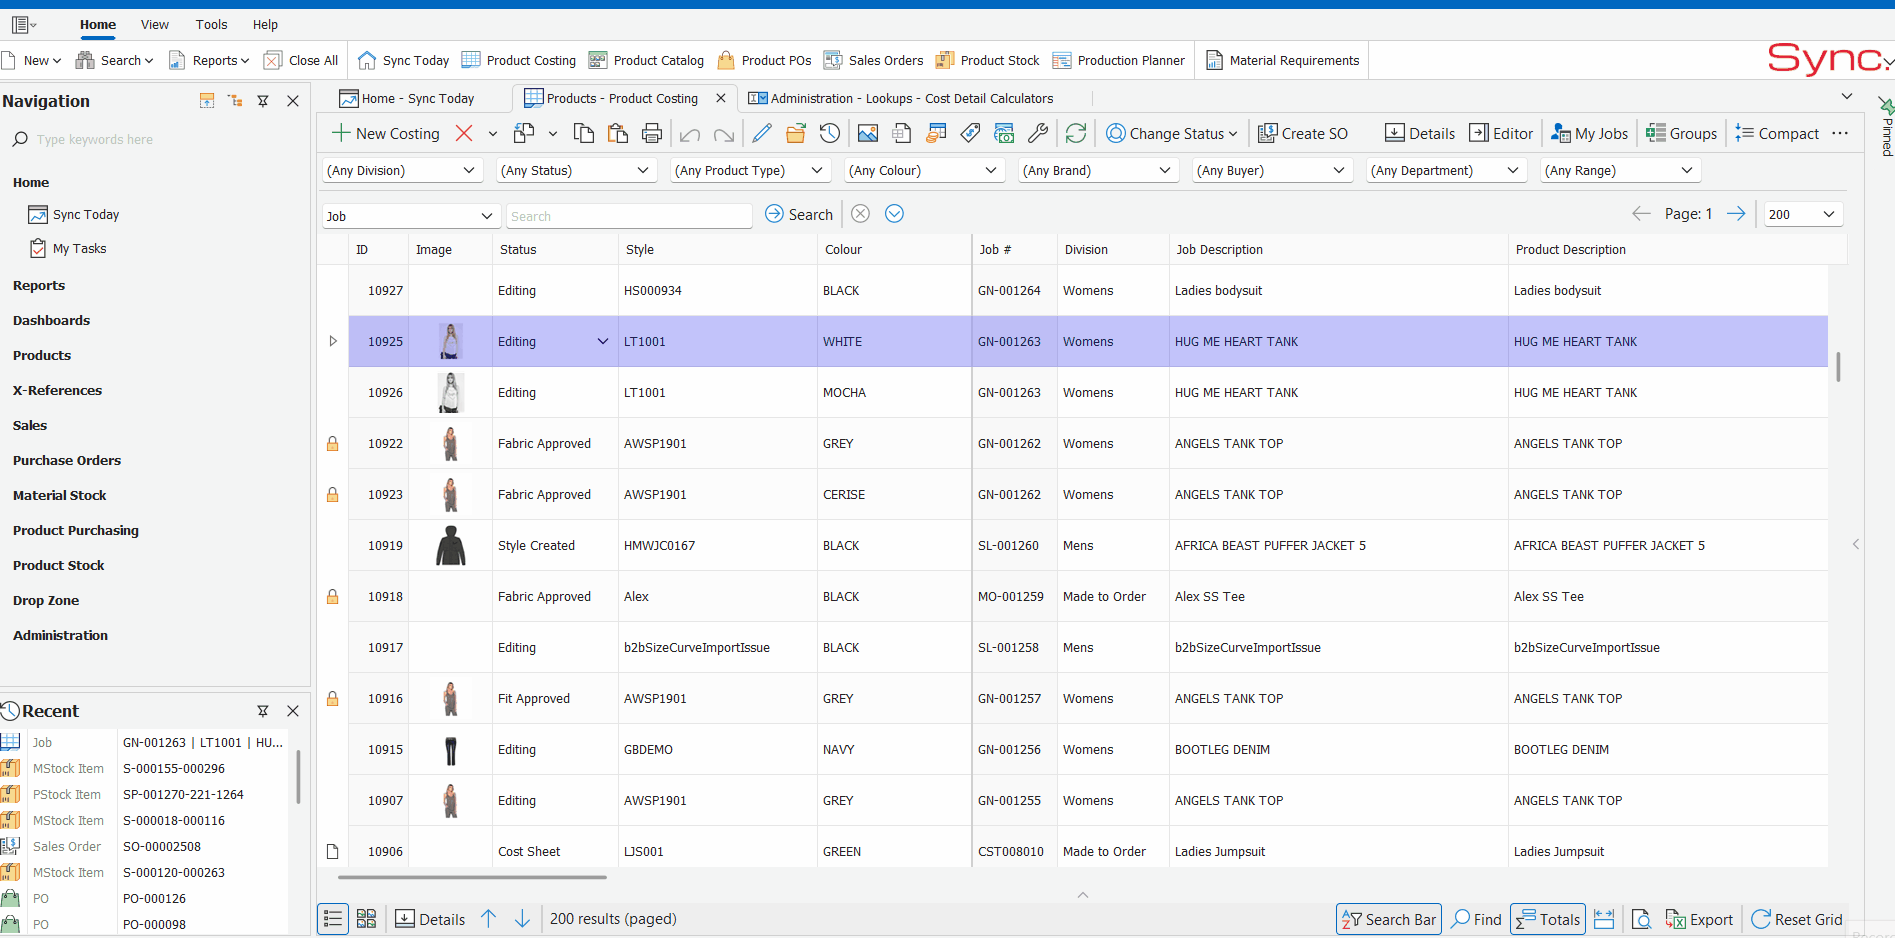
Task: Toggle My Jobs filter
Action: point(1589,133)
